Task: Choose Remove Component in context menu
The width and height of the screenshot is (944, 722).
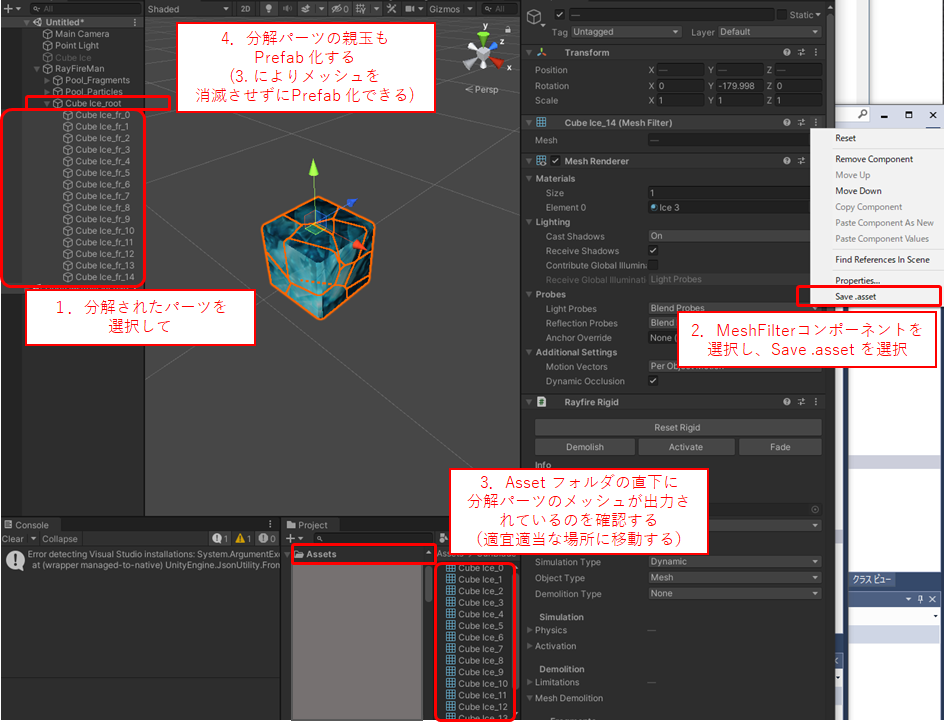Action: [x=877, y=159]
